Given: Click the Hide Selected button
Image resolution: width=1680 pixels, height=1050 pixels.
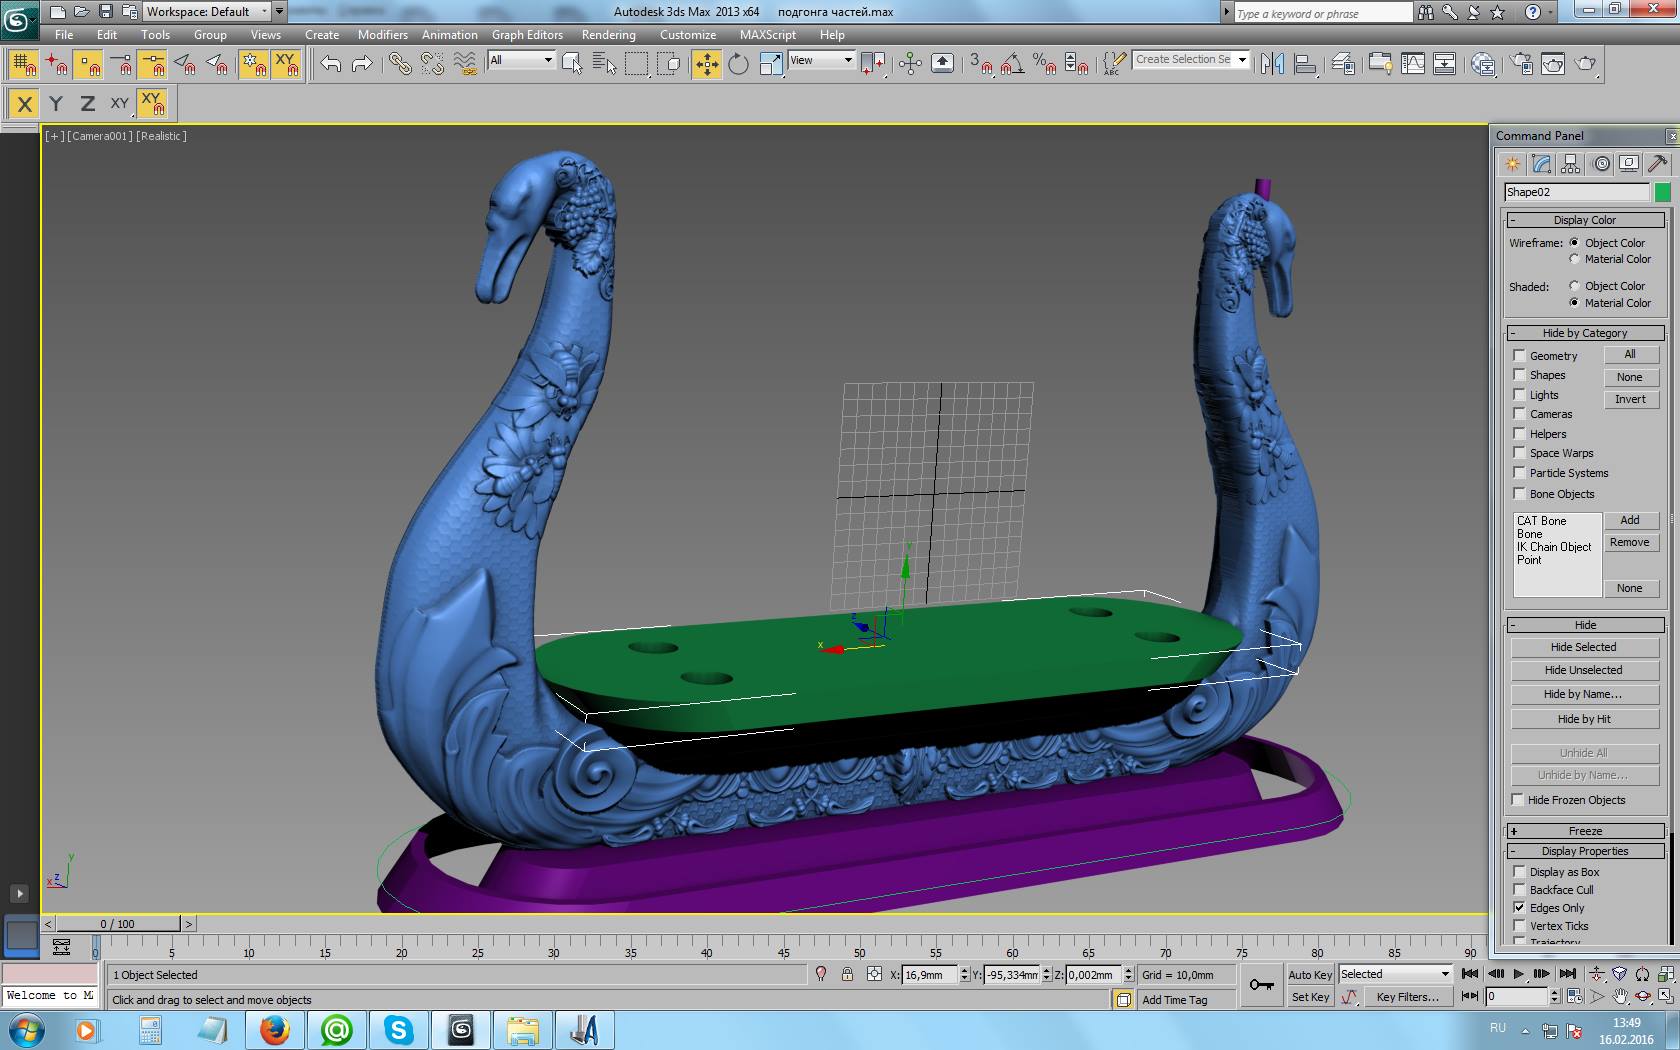Looking at the screenshot, I should tap(1584, 647).
